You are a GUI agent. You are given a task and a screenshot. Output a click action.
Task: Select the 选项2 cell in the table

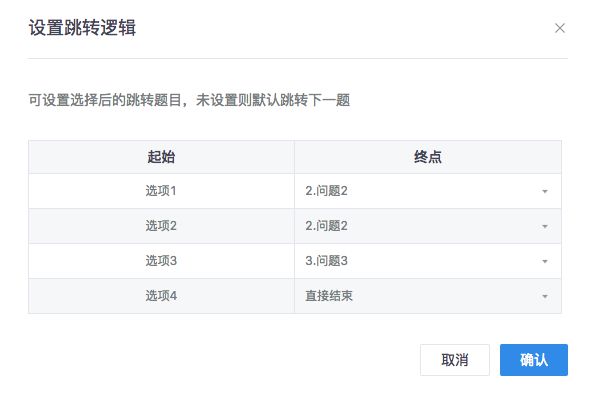coord(161,226)
